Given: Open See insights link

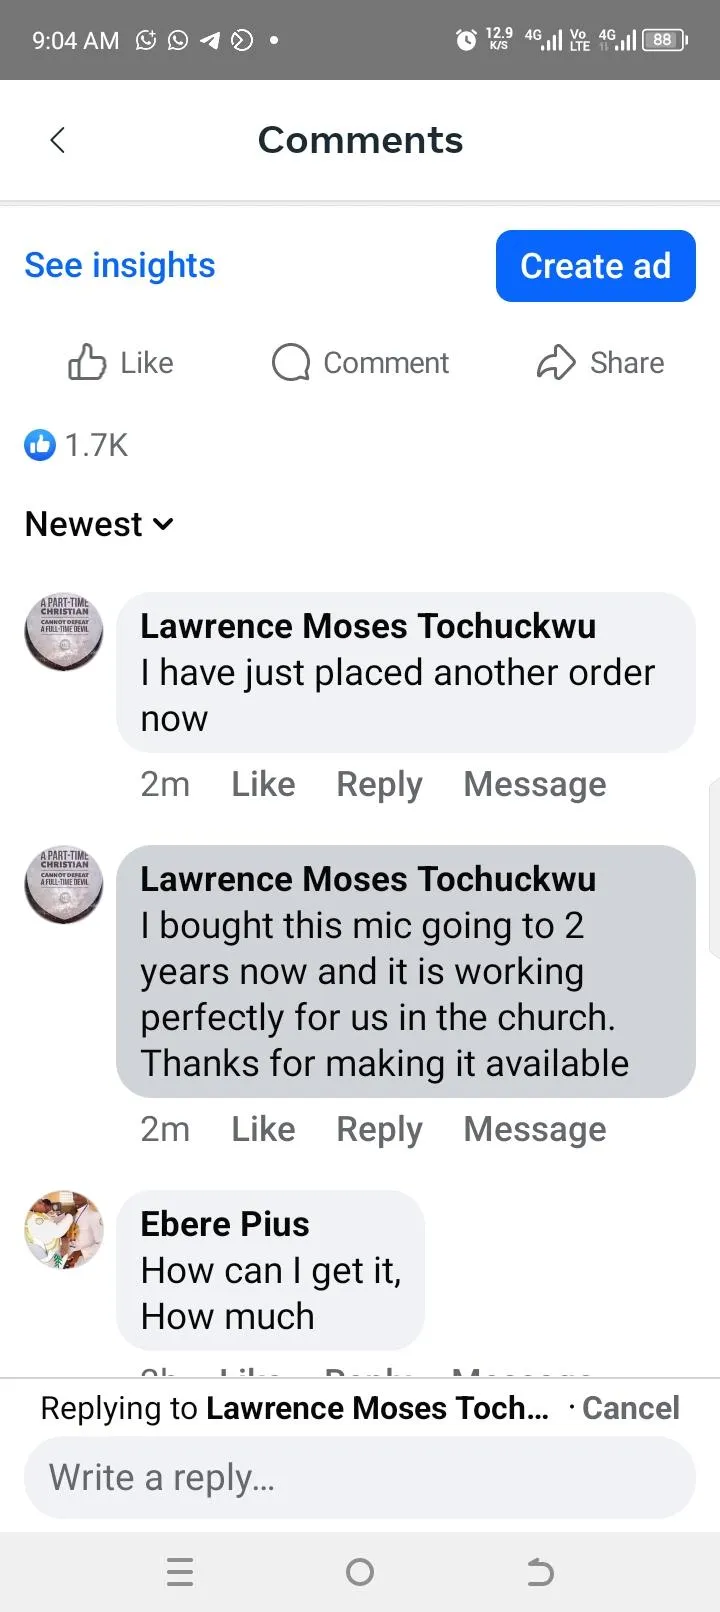Looking at the screenshot, I should click(x=120, y=265).
